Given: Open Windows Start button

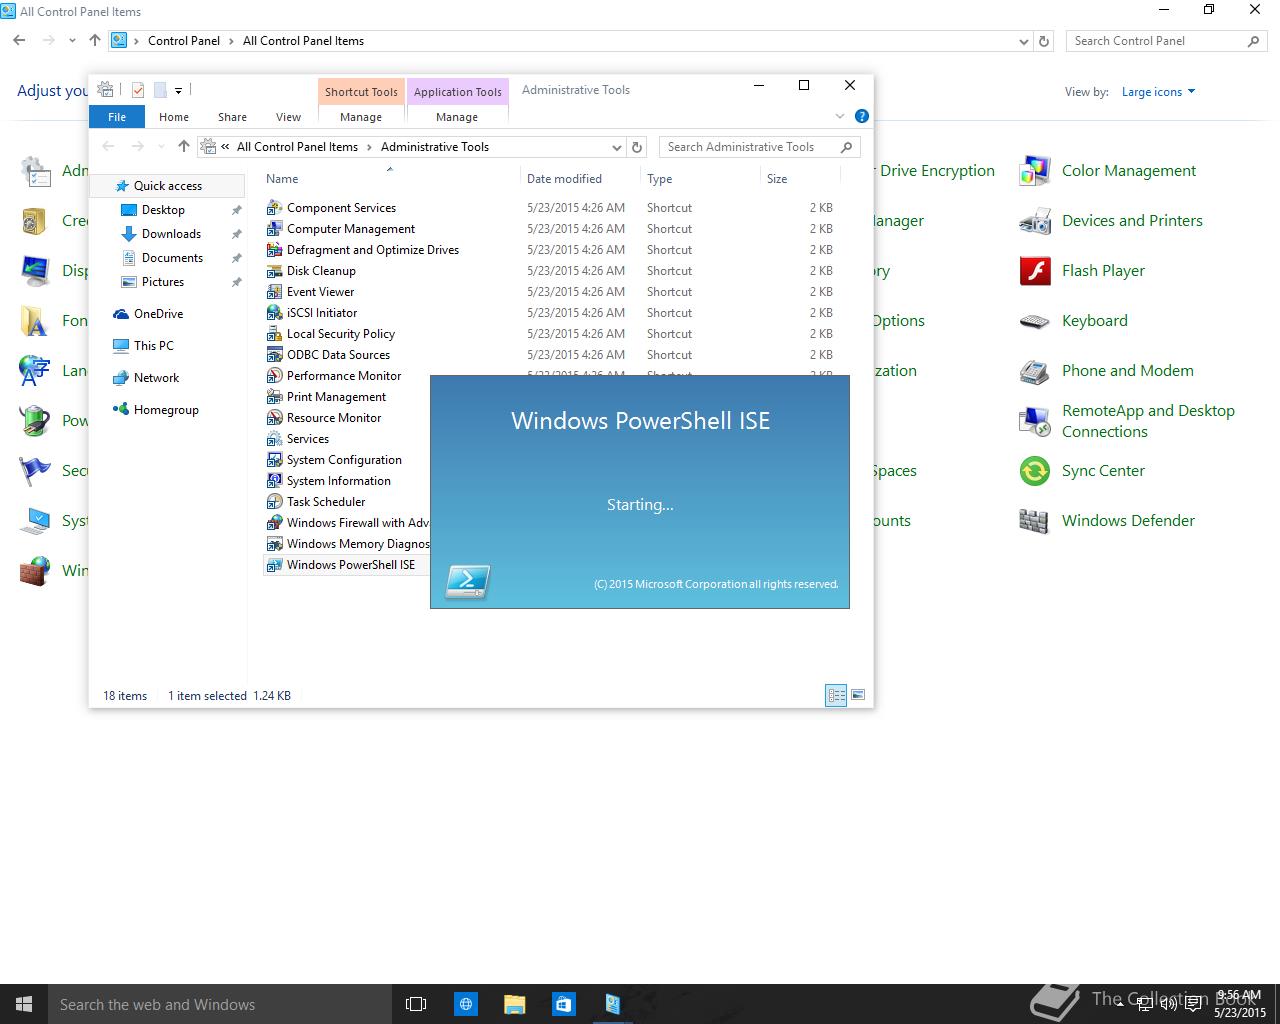Looking at the screenshot, I should (24, 1004).
